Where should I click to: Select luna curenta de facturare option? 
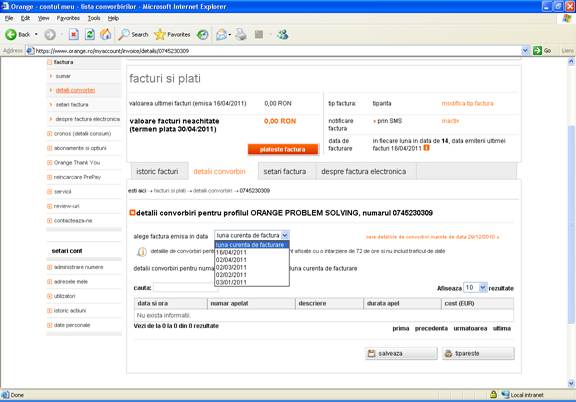[252, 245]
